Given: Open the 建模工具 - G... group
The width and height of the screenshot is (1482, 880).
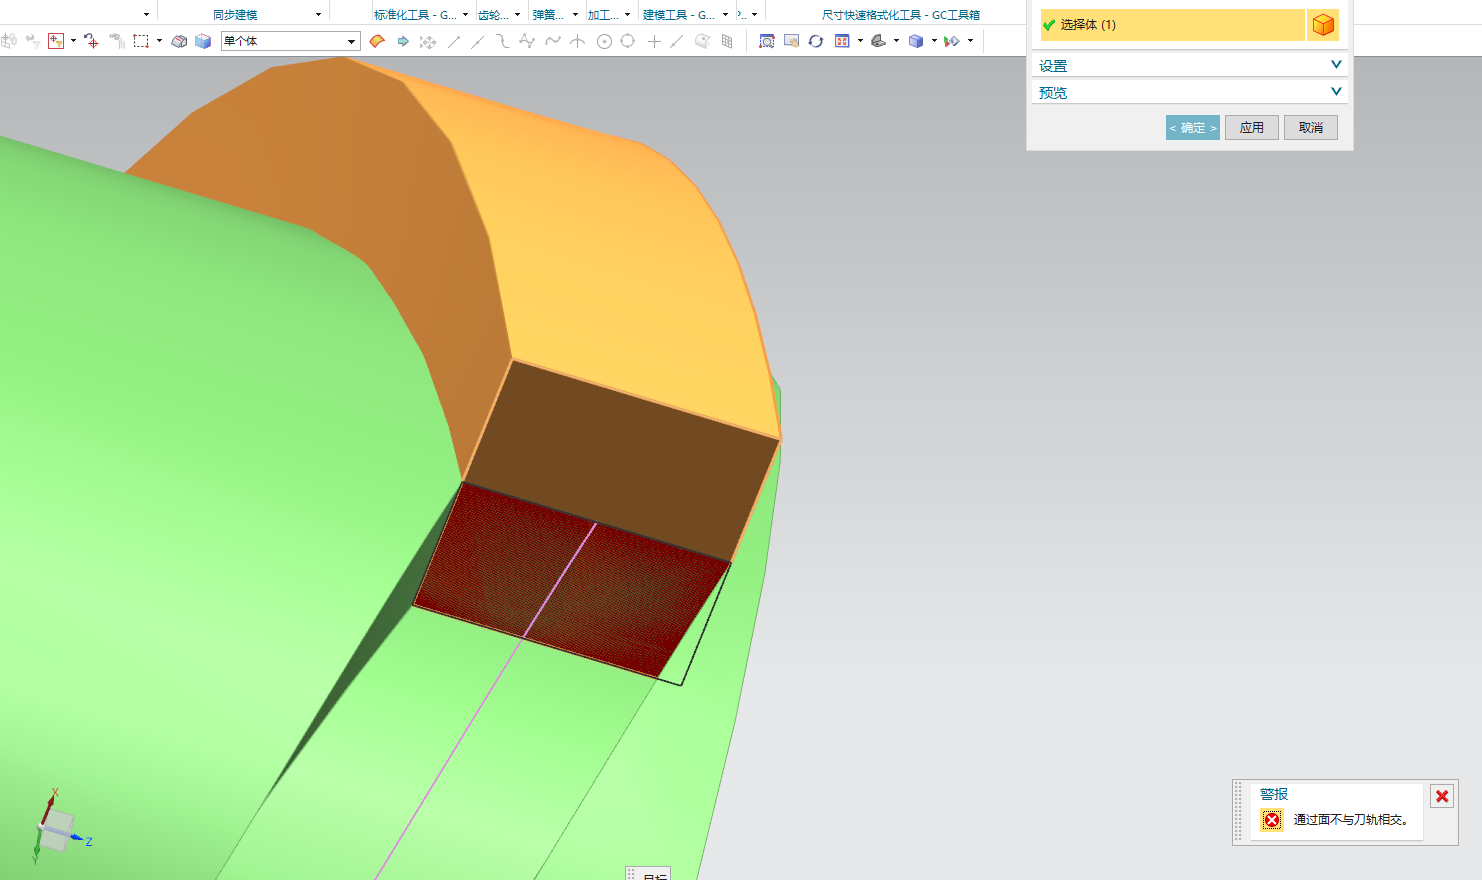Looking at the screenshot, I should pyautogui.click(x=679, y=15).
